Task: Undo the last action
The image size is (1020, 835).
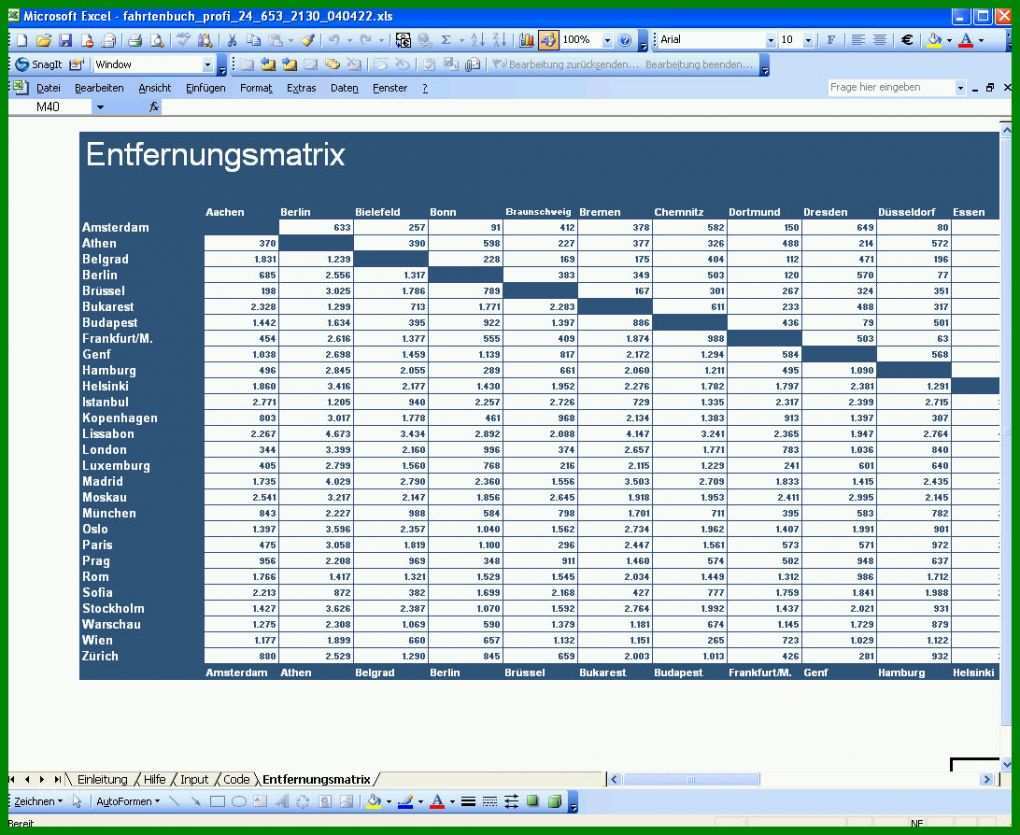Action: (x=334, y=40)
